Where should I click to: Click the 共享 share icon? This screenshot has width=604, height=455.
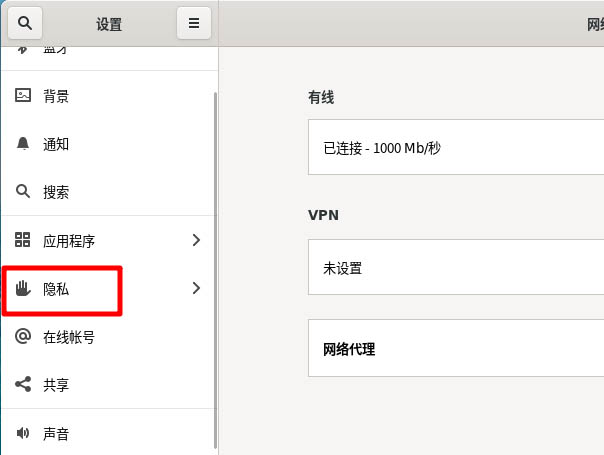coord(24,385)
